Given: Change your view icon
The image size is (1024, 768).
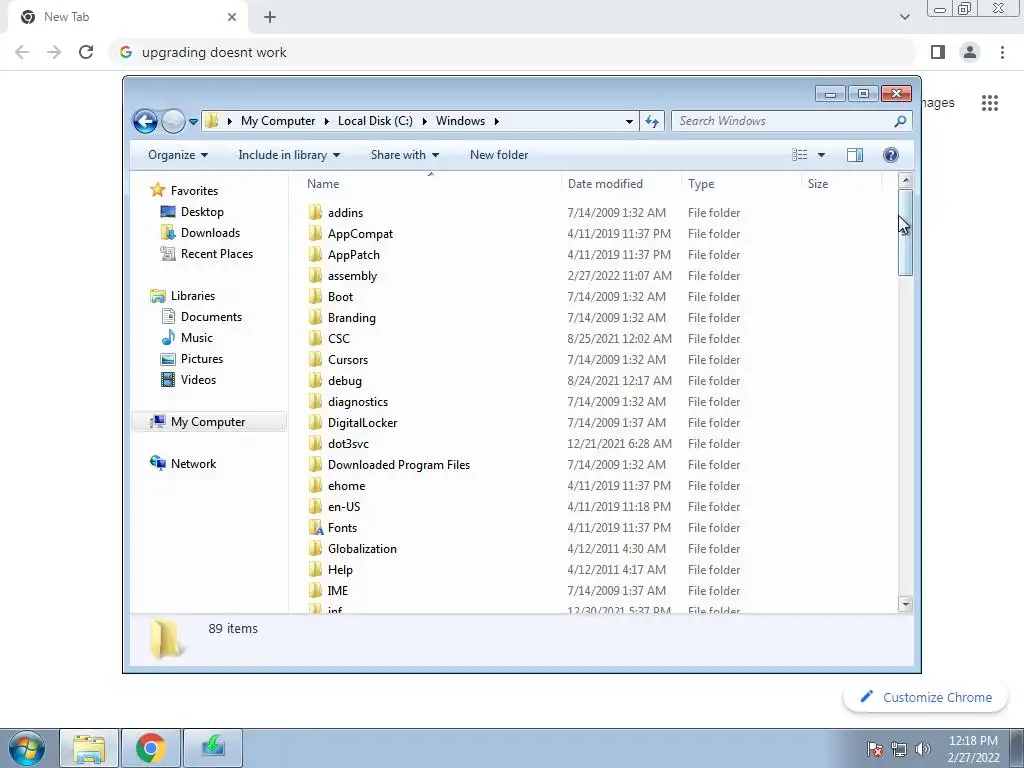Looking at the screenshot, I should (799, 155).
